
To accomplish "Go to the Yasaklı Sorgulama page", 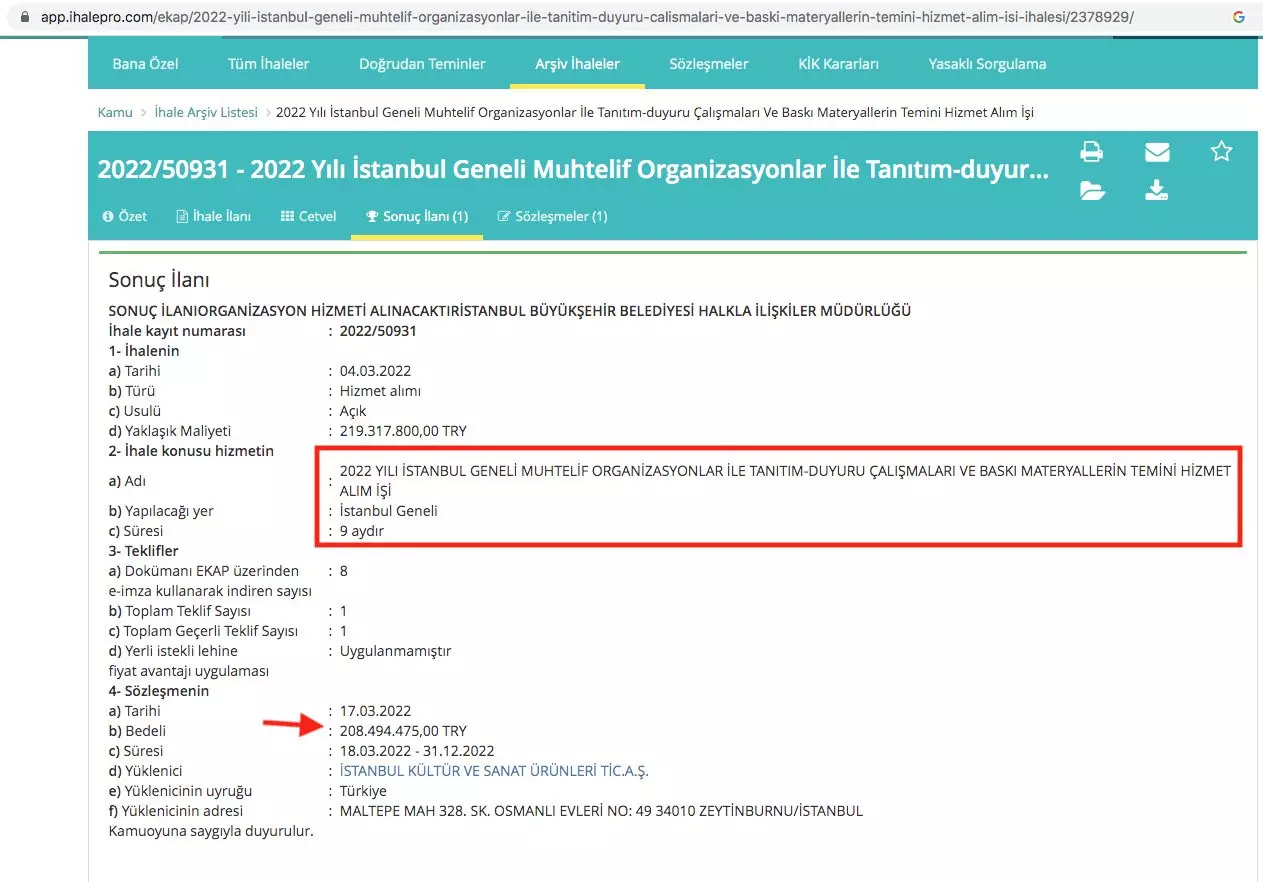I will click(985, 62).
